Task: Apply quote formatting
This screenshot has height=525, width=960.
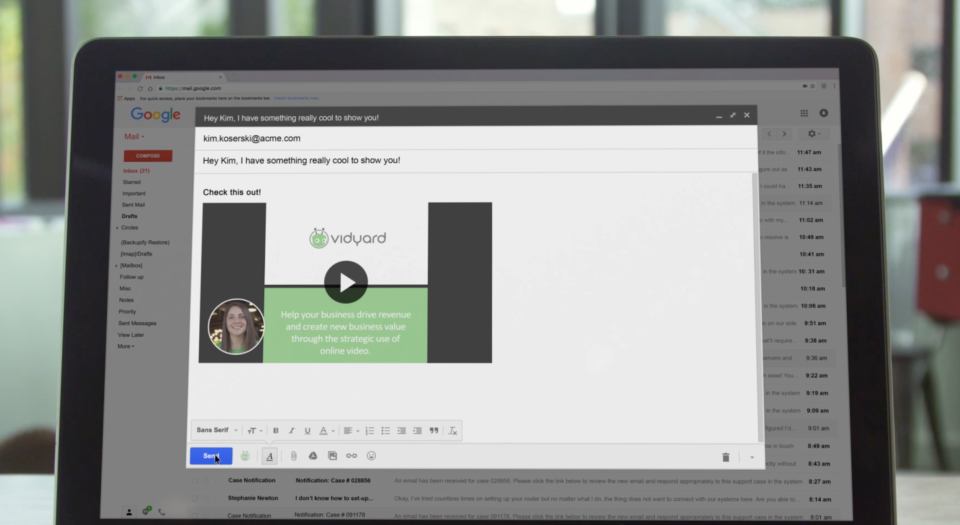Action: click(434, 431)
